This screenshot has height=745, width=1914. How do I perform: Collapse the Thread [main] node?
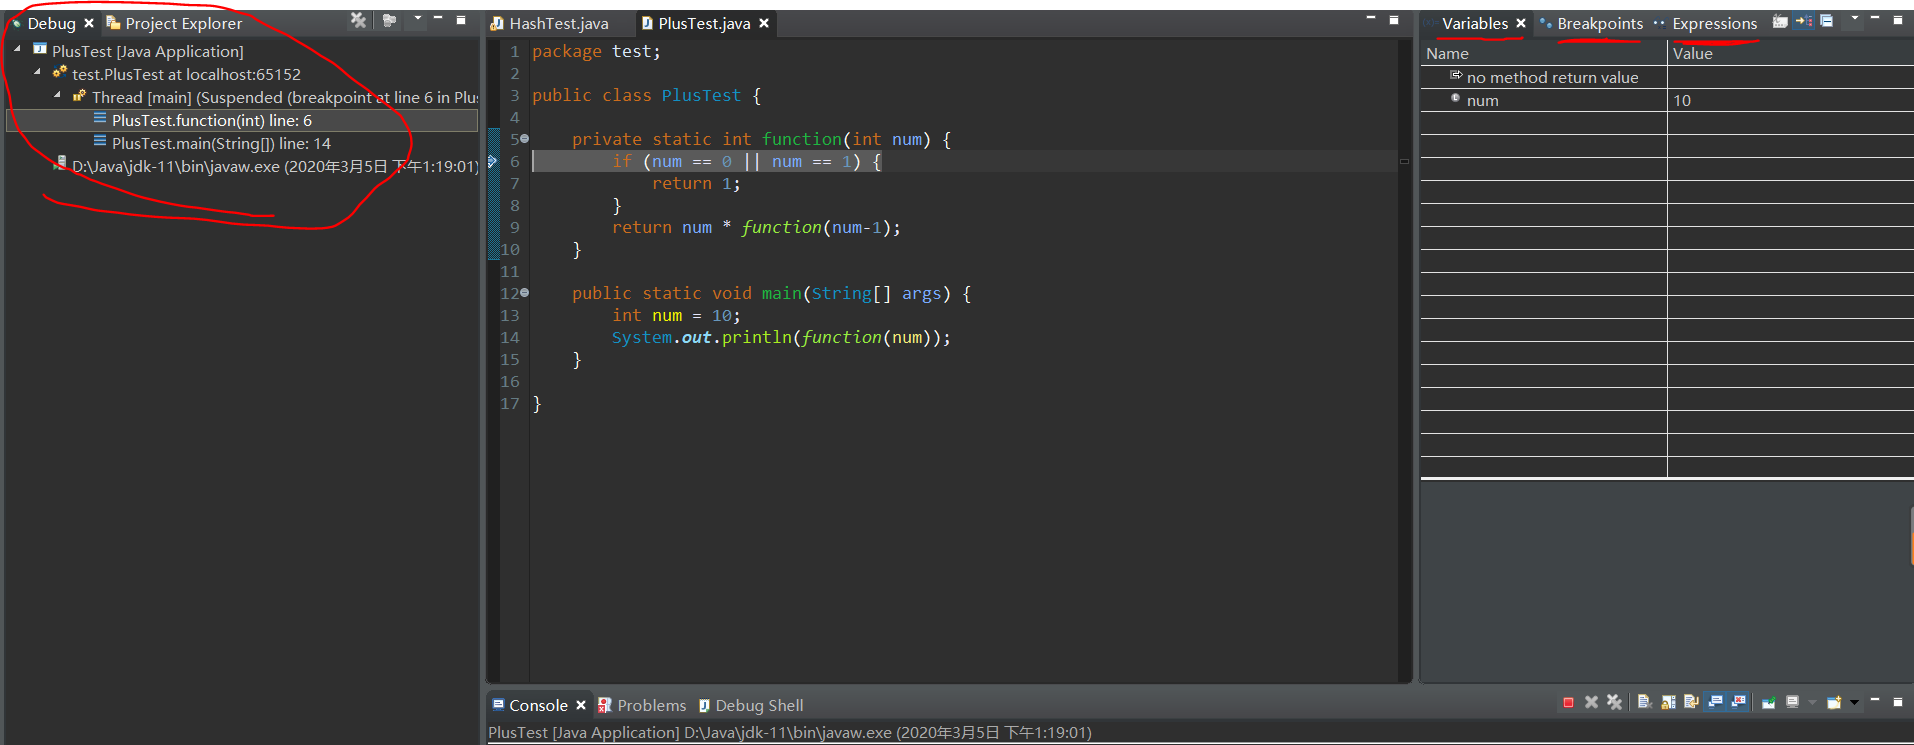[57, 94]
